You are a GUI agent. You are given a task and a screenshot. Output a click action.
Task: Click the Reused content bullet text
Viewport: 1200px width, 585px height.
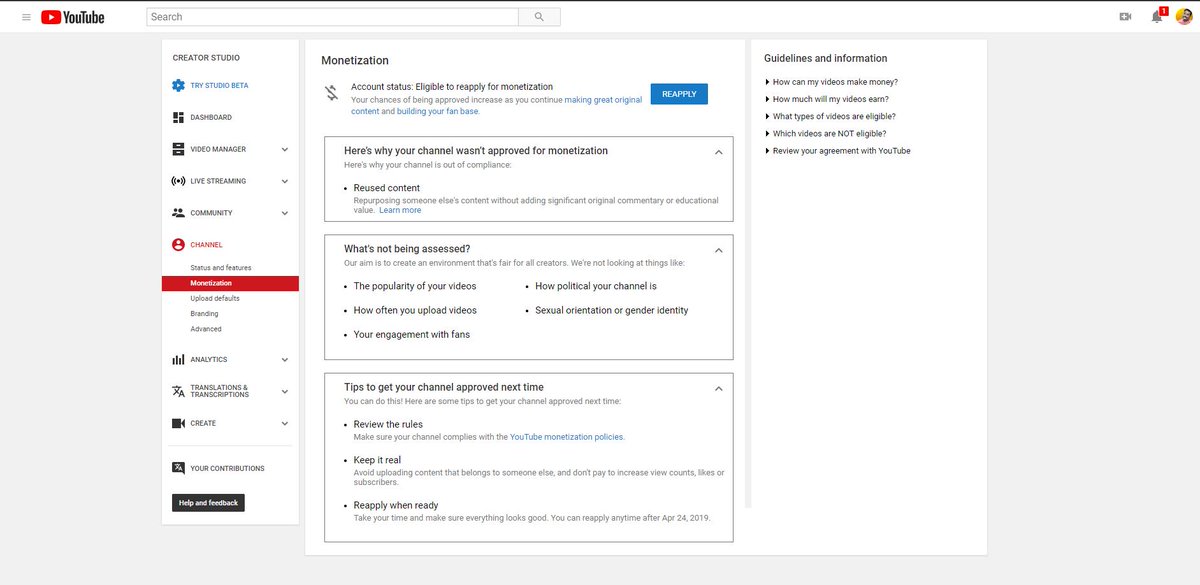pyautogui.click(x=387, y=188)
